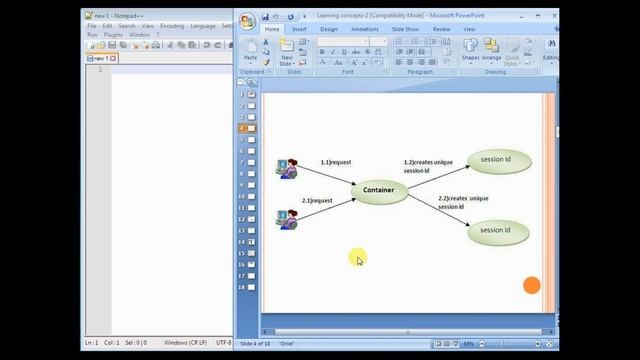
Task: Click Cut icon in Clipboard group
Action: 266,42
